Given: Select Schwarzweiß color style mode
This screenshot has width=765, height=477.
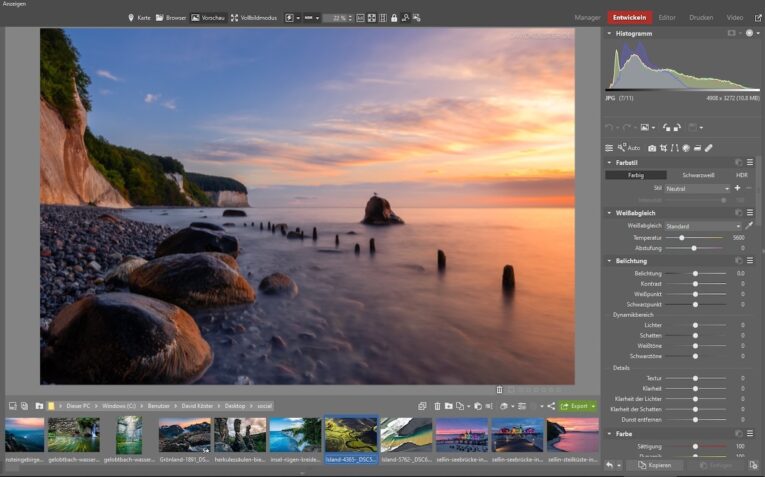Looking at the screenshot, I should [698, 175].
